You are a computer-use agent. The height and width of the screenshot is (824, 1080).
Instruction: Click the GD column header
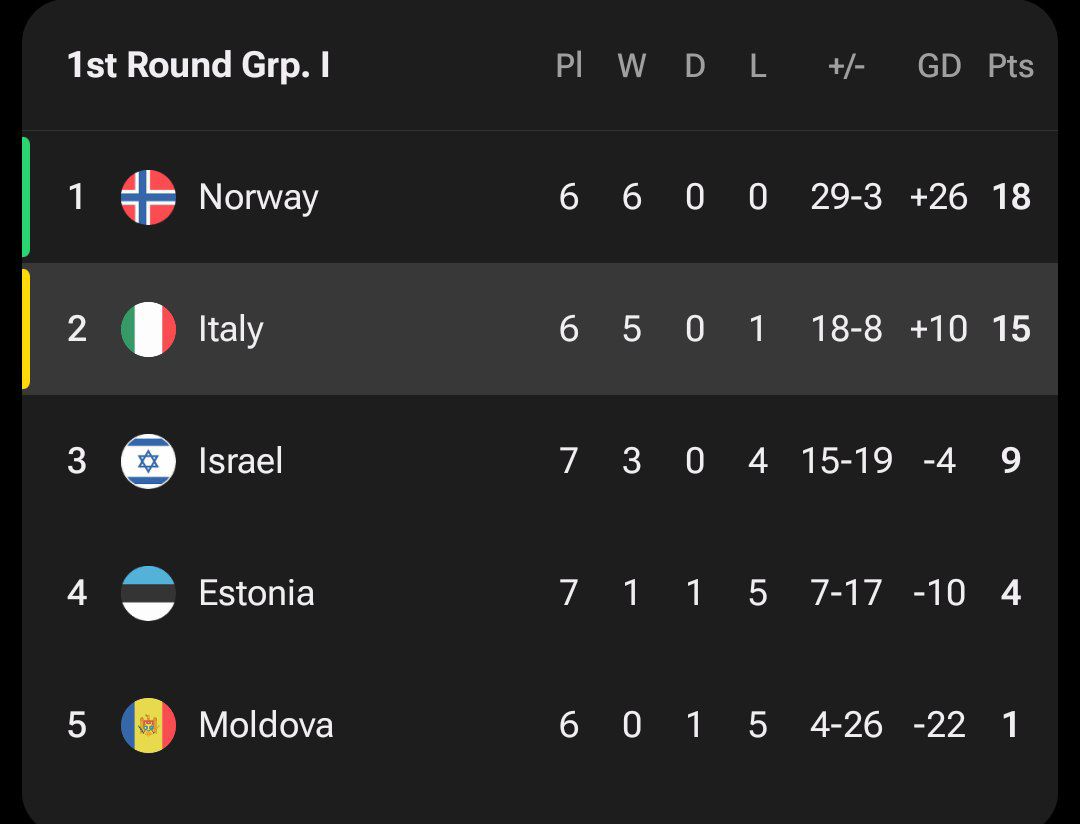click(x=939, y=66)
